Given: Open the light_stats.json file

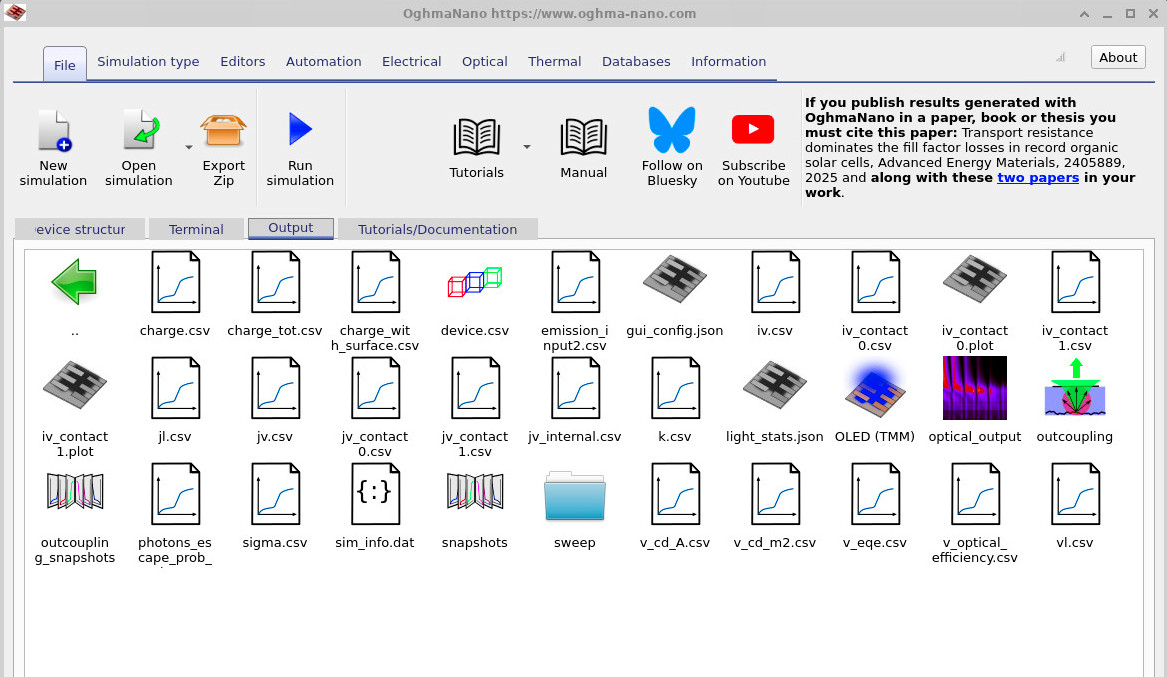Looking at the screenshot, I should coord(774,388).
